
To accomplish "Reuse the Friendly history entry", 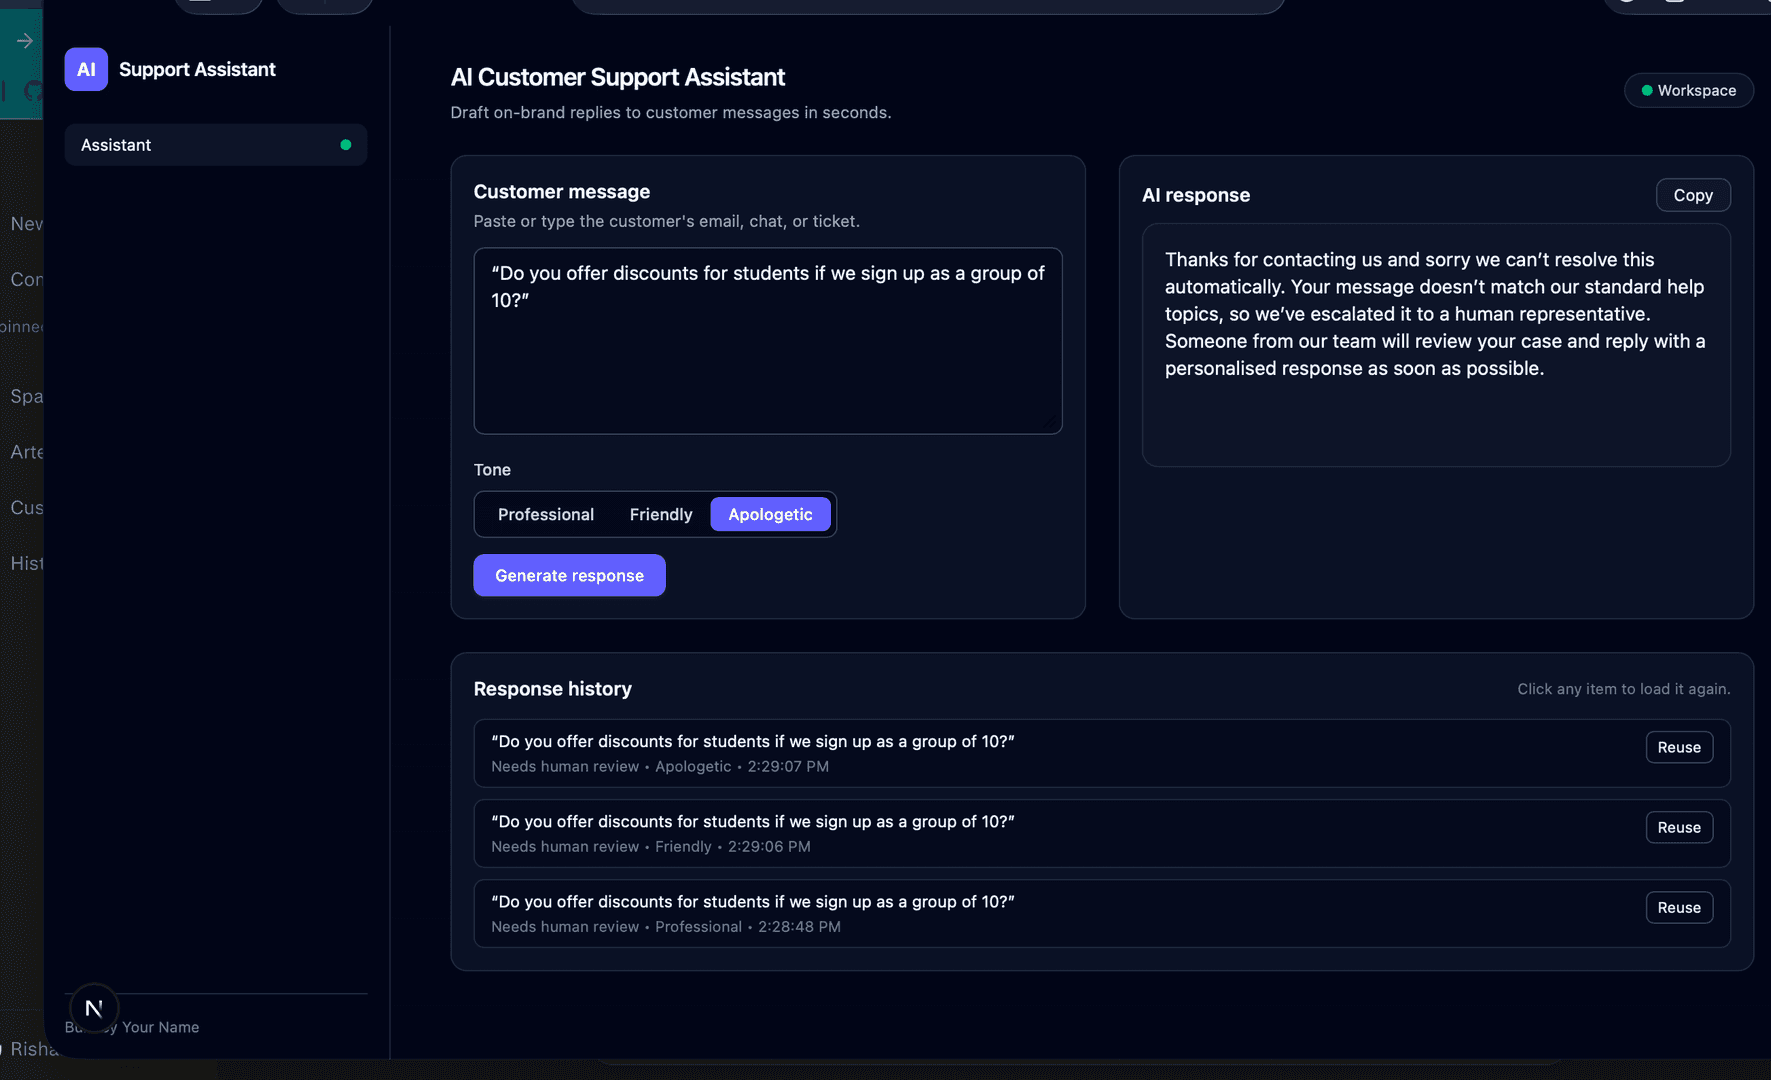I will [x=1679, y=827].
